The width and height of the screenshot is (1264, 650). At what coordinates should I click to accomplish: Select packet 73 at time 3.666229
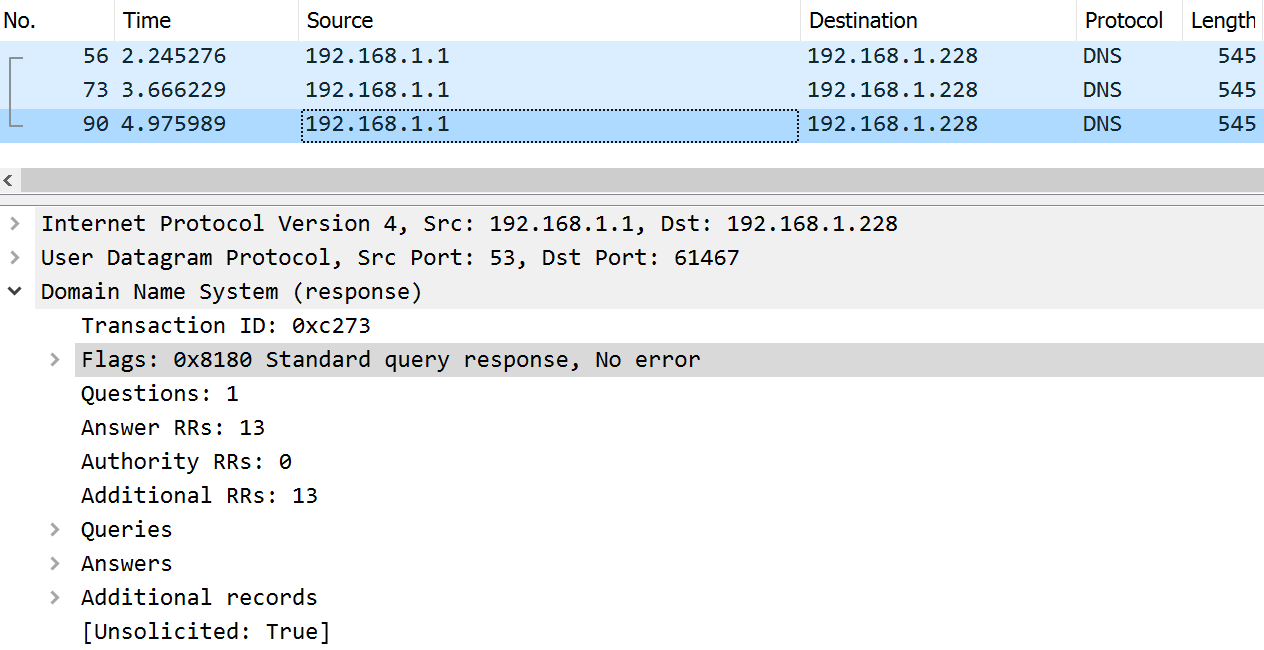[400, 90]
